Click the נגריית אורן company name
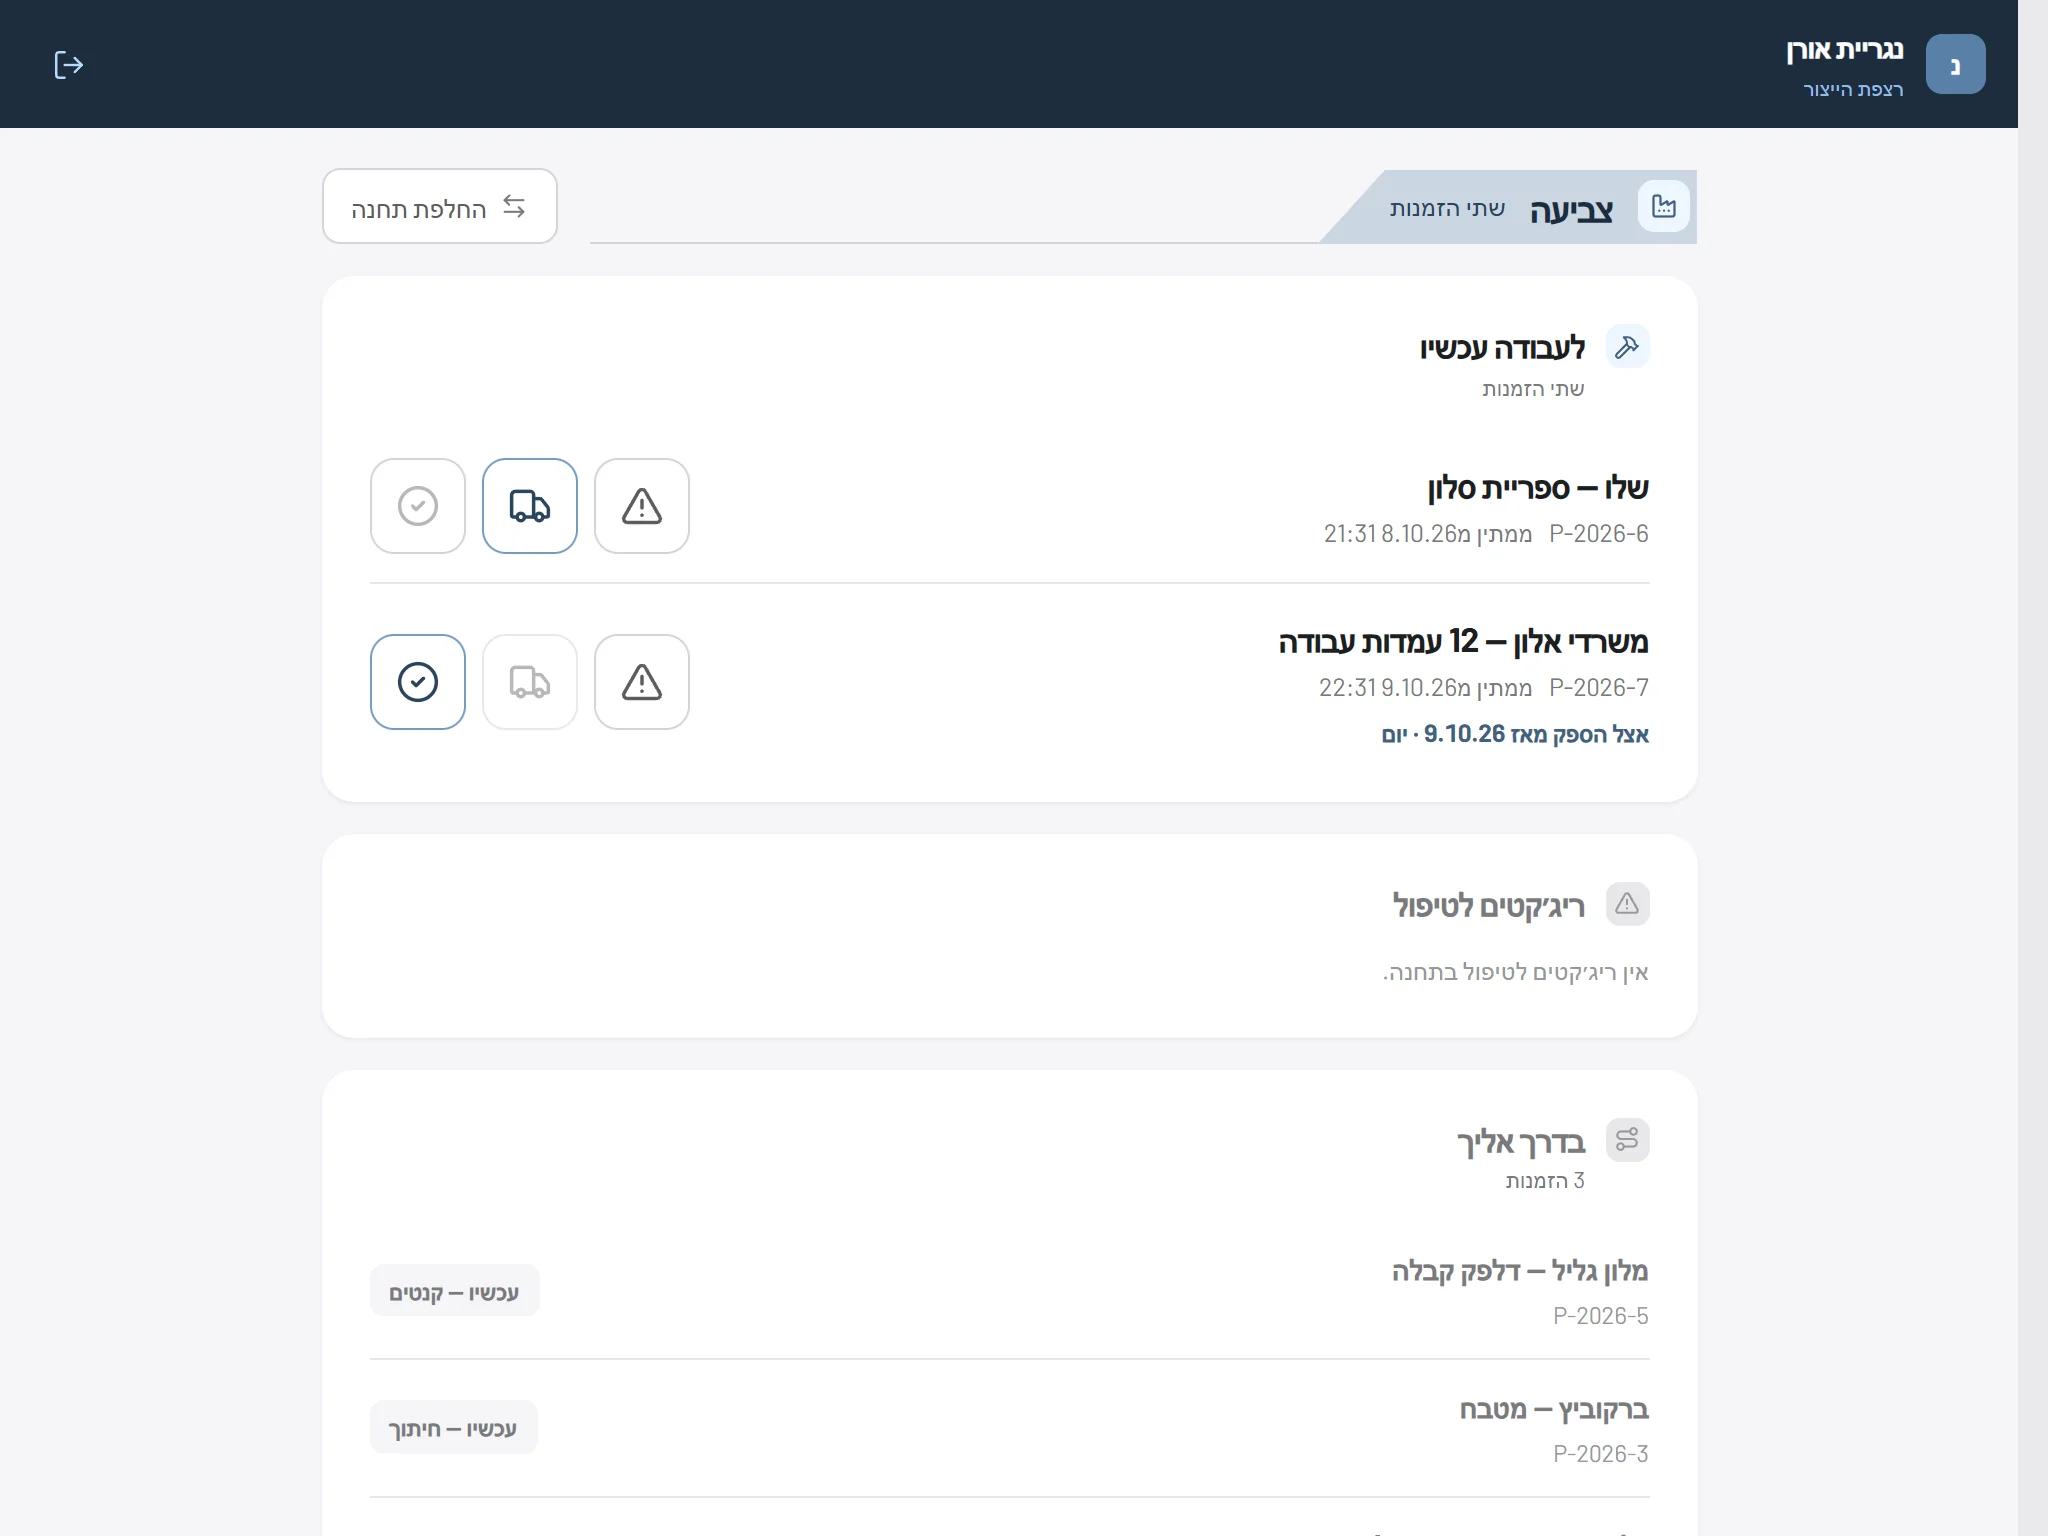The image size is (2048, 1536). tap(1845, 50)
